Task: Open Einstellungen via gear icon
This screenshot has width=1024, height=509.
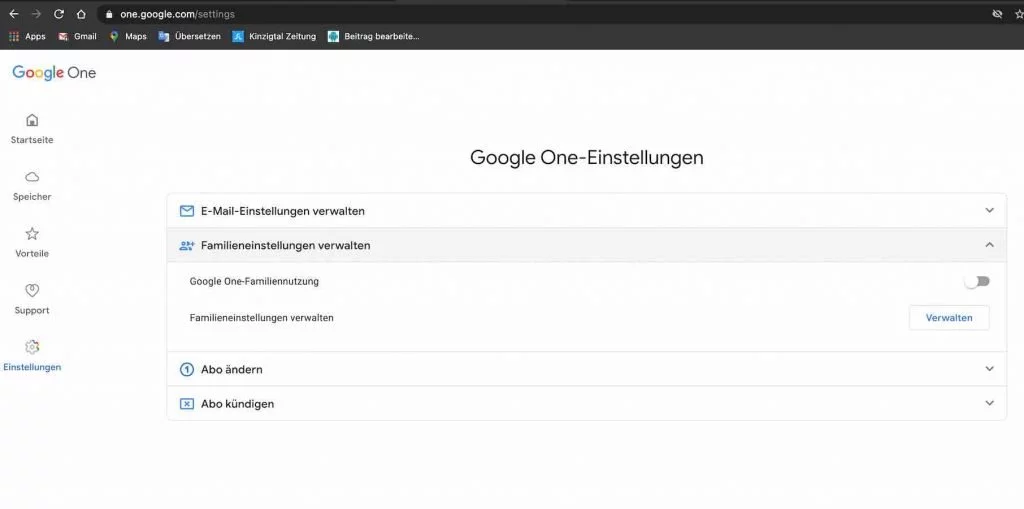Action: click(32, 347)
